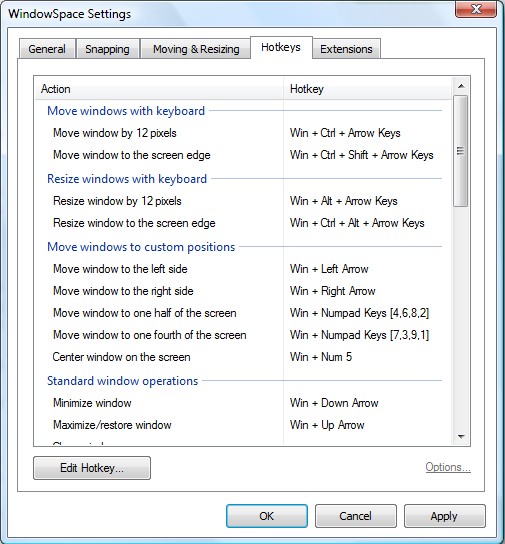The image size is (505, 544).
Task: Click 'Move windows to custom positions' heading
Action: 141,247
